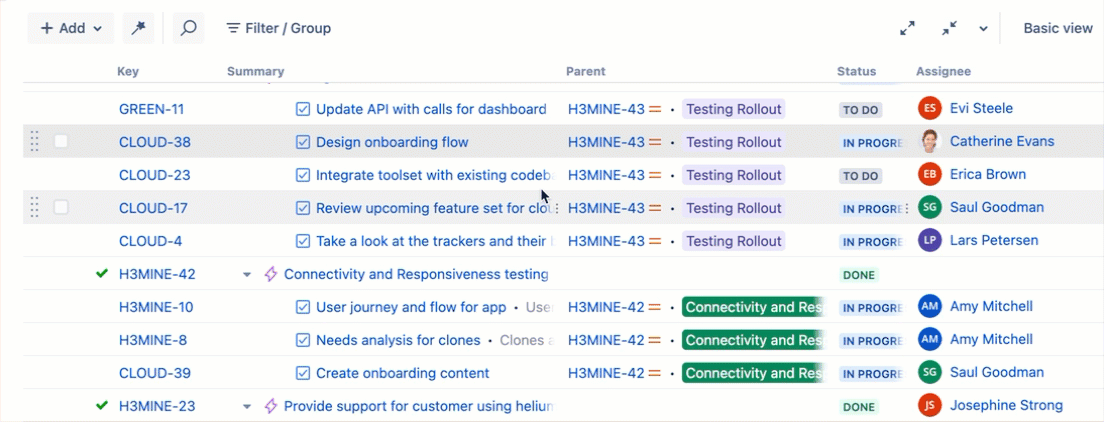Click Josephine Strong's JS avatar
The height and width of the screenshot is (422, 1104).
(929, 405)
